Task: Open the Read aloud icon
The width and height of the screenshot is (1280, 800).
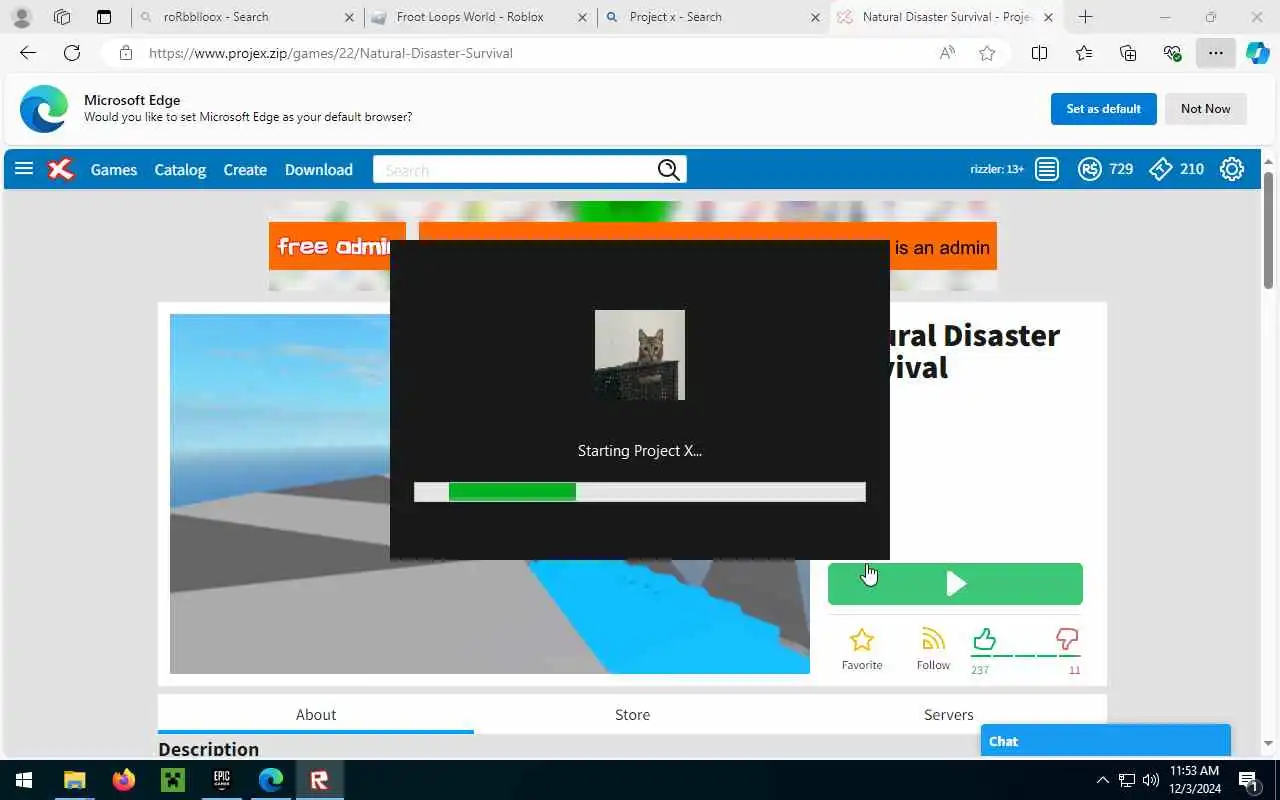Action: tap(947, 53)
